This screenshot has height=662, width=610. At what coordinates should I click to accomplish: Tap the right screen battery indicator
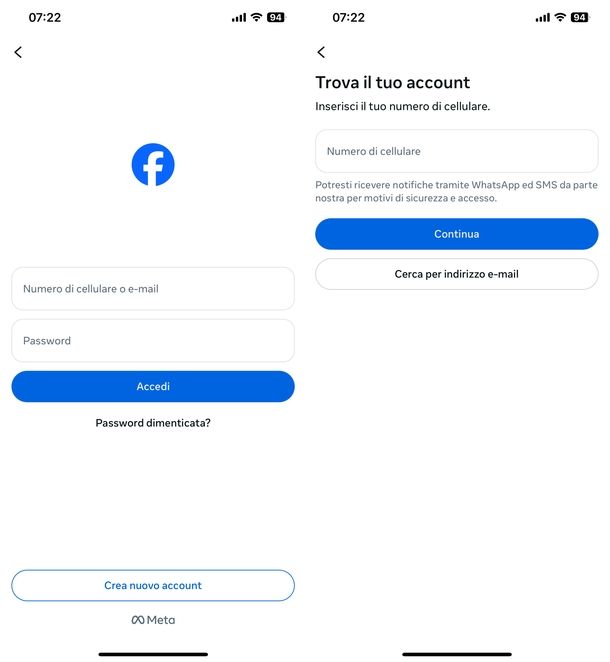click(579, 18)
